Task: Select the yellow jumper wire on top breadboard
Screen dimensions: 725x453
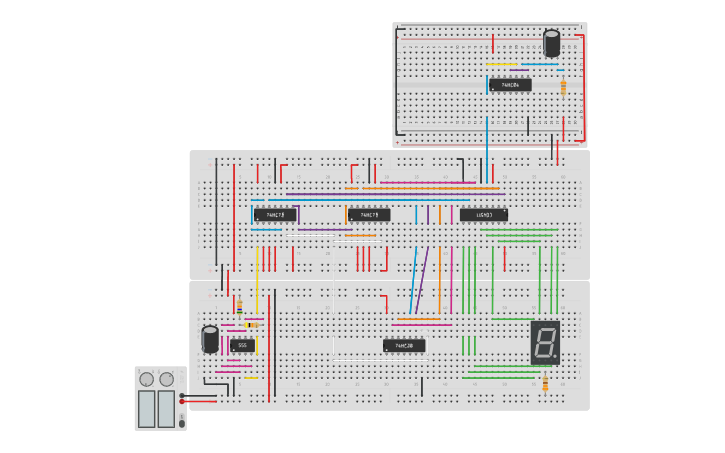Action: pos(501,65)
